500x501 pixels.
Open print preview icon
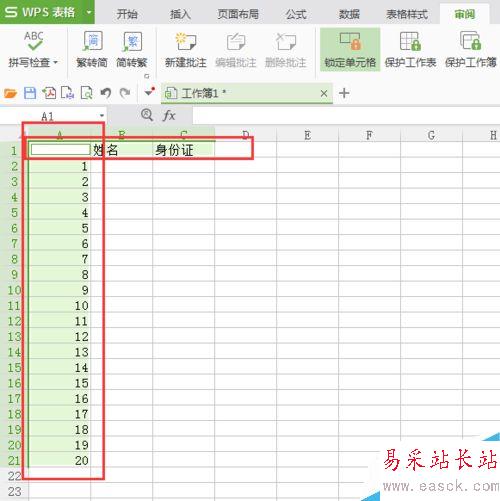tap(87, 93)
